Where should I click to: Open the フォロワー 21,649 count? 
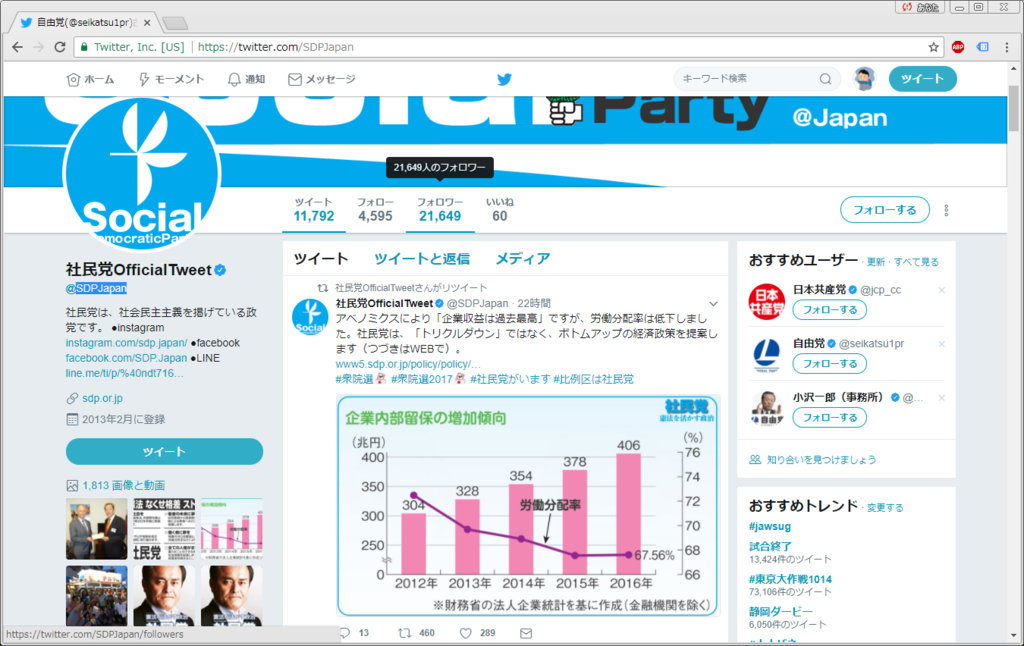click(x=440, y=210)
